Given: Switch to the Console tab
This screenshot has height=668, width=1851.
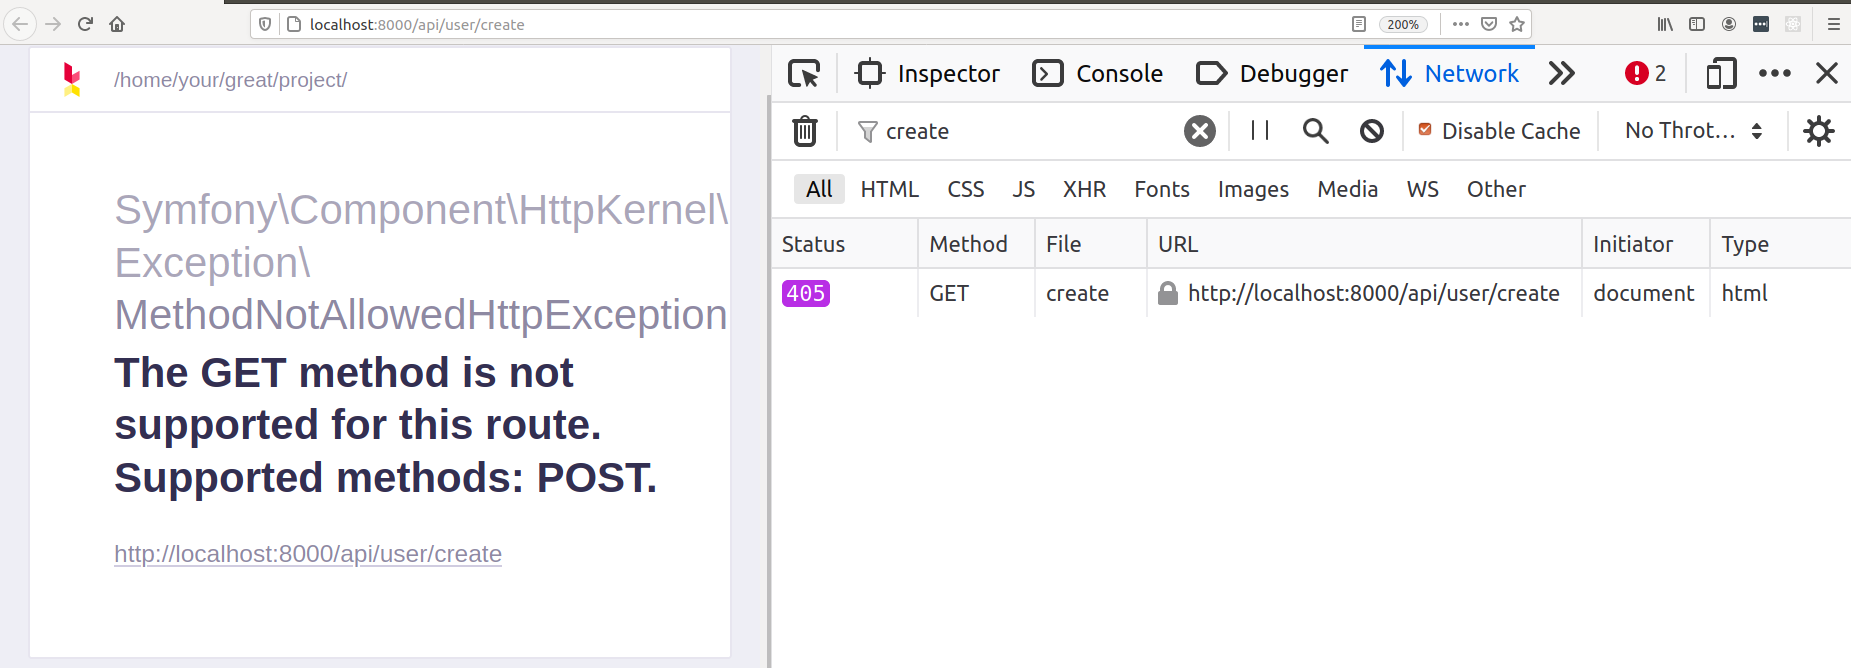Looking at the screenshot, I should pyautogui.click(x=1098, y=74).
